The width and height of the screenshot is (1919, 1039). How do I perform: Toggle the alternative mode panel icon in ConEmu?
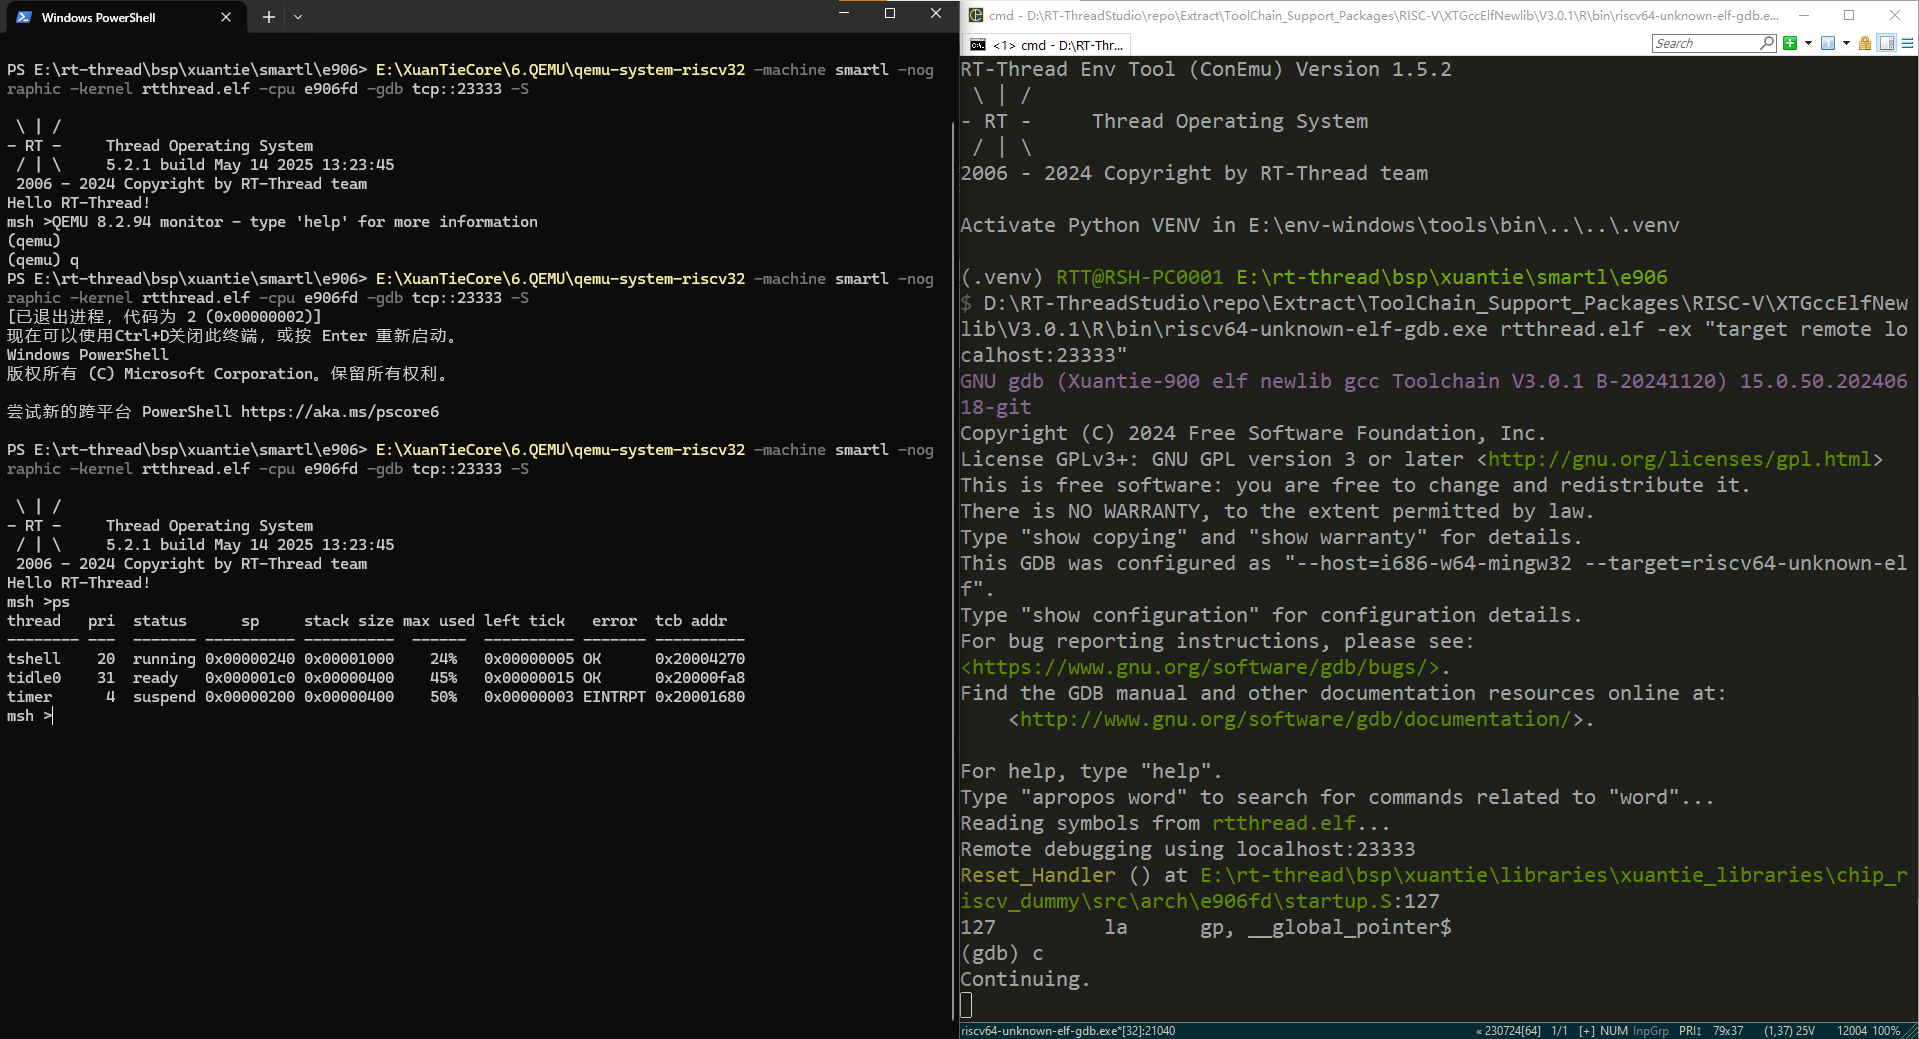point(1886,43)
